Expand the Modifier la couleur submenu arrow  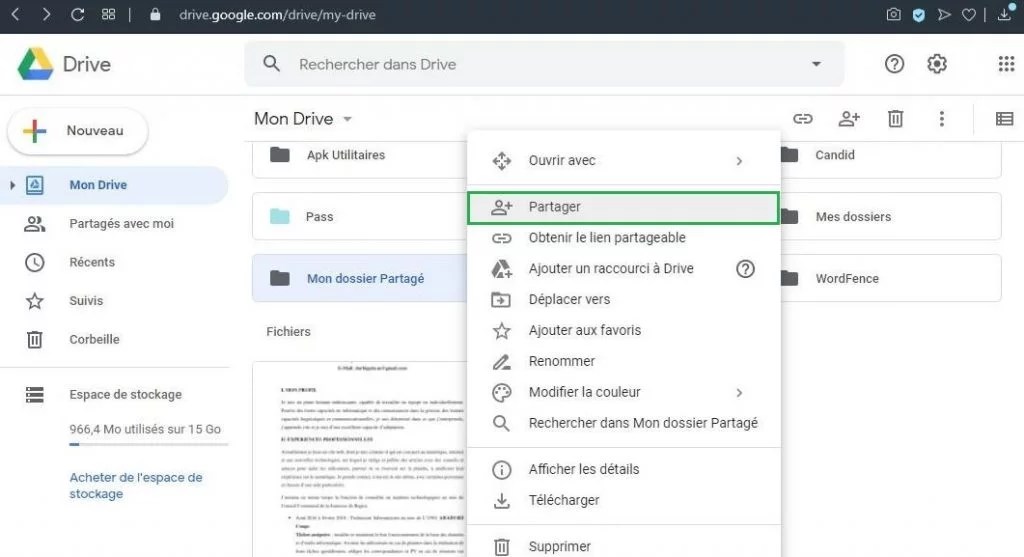tap(739, 392)
